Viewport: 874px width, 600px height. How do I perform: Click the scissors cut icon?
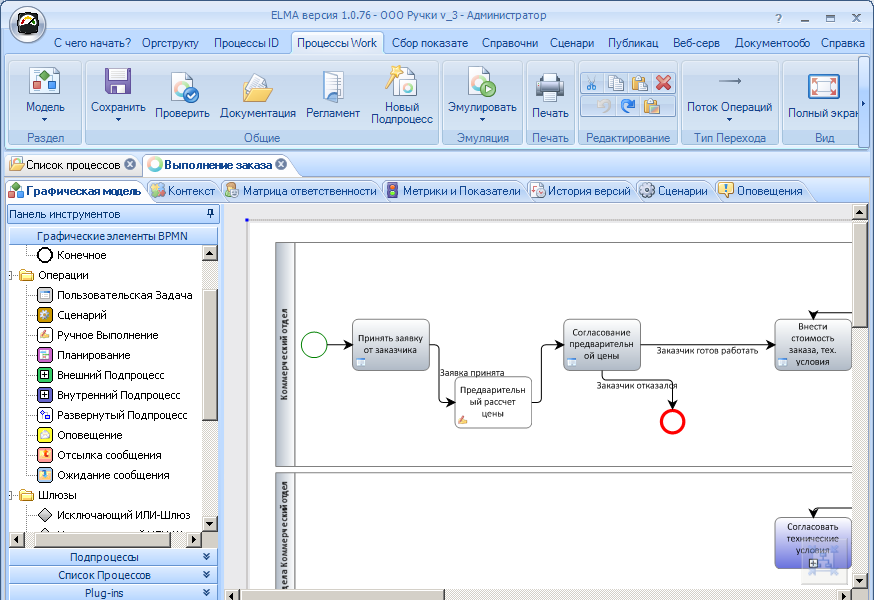(592, 83)
